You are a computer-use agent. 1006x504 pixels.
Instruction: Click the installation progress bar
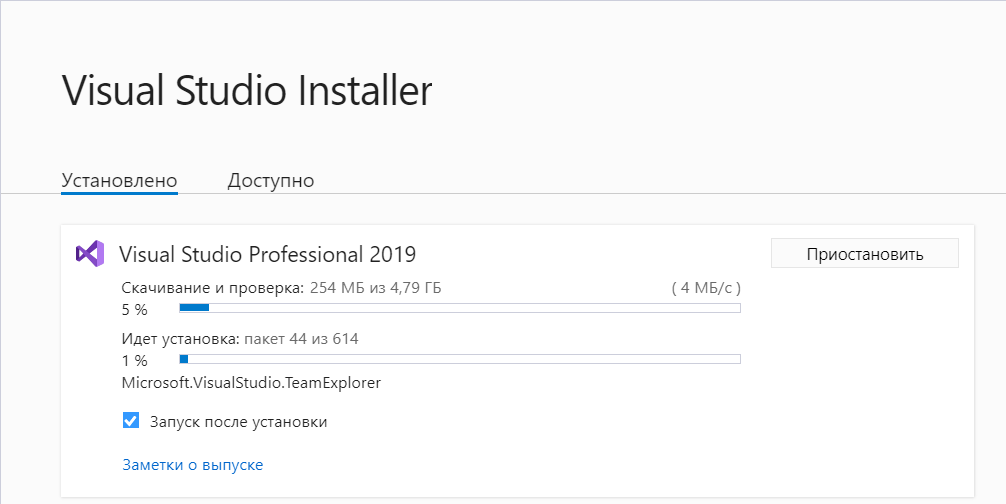click(460, 359)
